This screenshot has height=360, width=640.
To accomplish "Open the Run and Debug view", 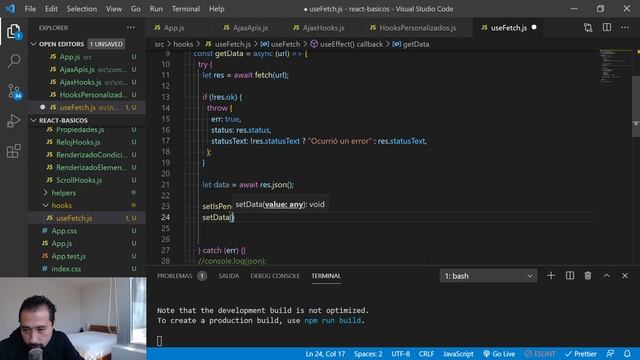I will click(x=14, y=121).
